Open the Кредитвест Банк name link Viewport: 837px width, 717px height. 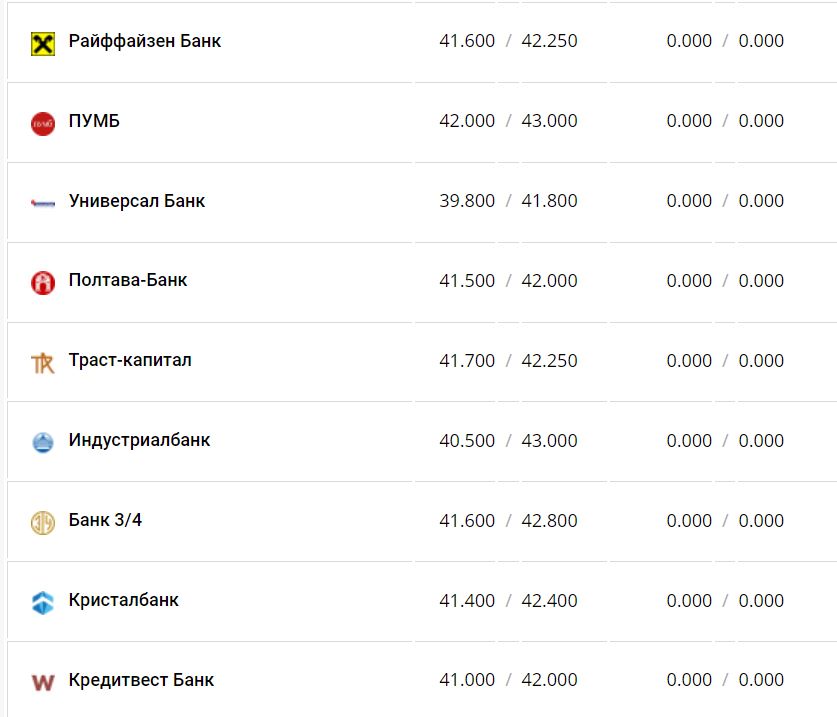pos(141,681)
